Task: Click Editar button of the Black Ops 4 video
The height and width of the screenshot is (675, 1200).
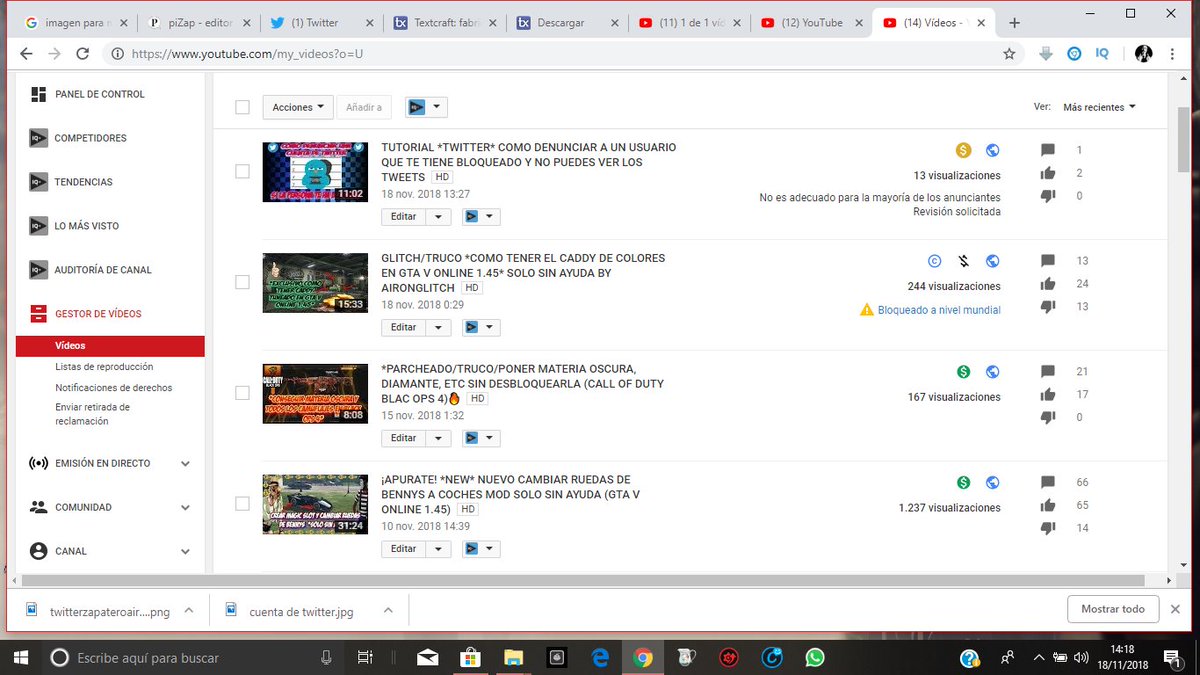Action: pos(403,438)
